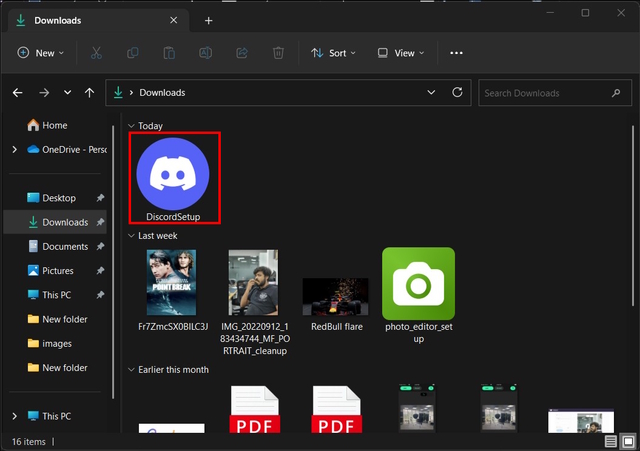The width and height of the screenshot is (640, 451).
Task: Click the Share icon in toolbar
Action: (242, 53)
